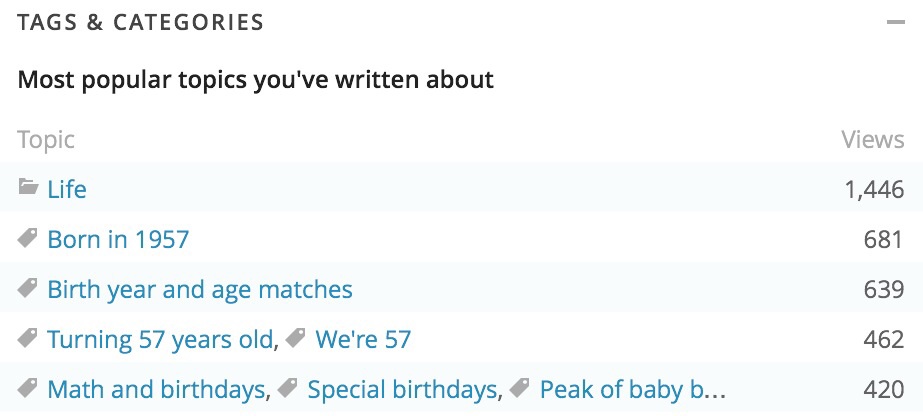The image size is (923, 416).
Task: Open Birth year and age matches tag
Action: pyautogui.click(x=200, y=290)
